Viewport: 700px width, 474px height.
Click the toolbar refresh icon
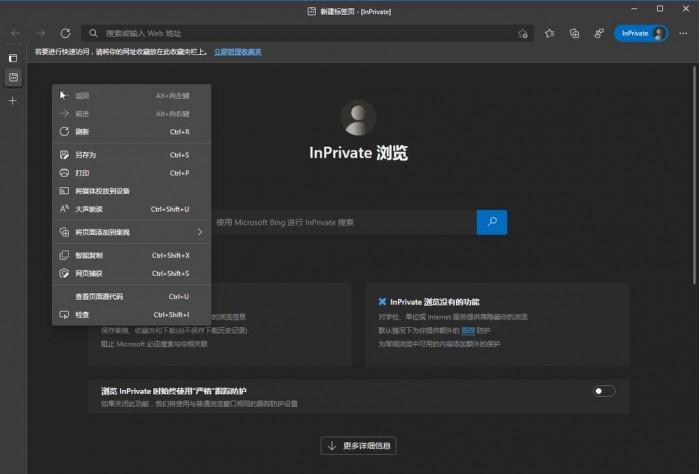pos(65,33)
